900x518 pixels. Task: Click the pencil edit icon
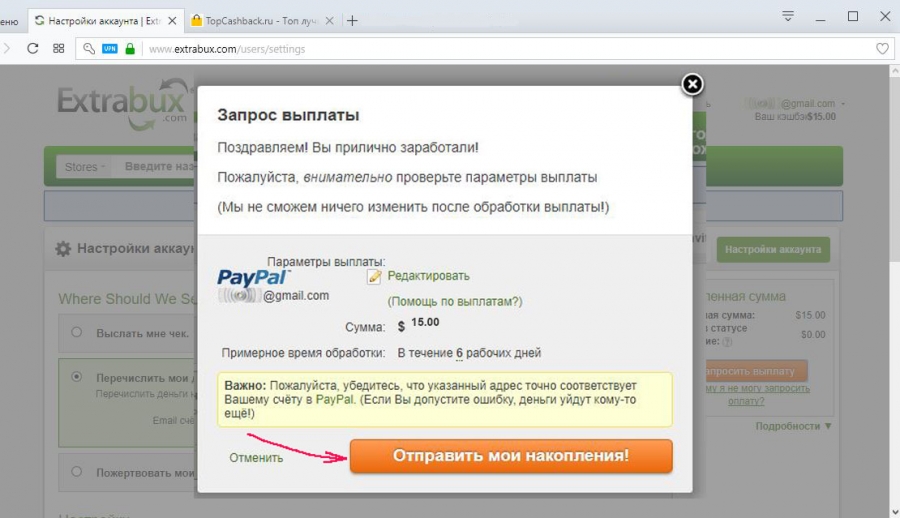(x=374, y=276)
